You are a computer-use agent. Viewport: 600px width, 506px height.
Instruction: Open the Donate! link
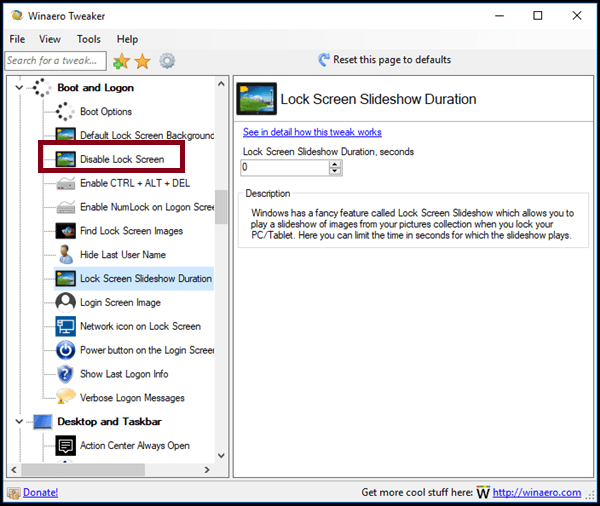(41, 492)
